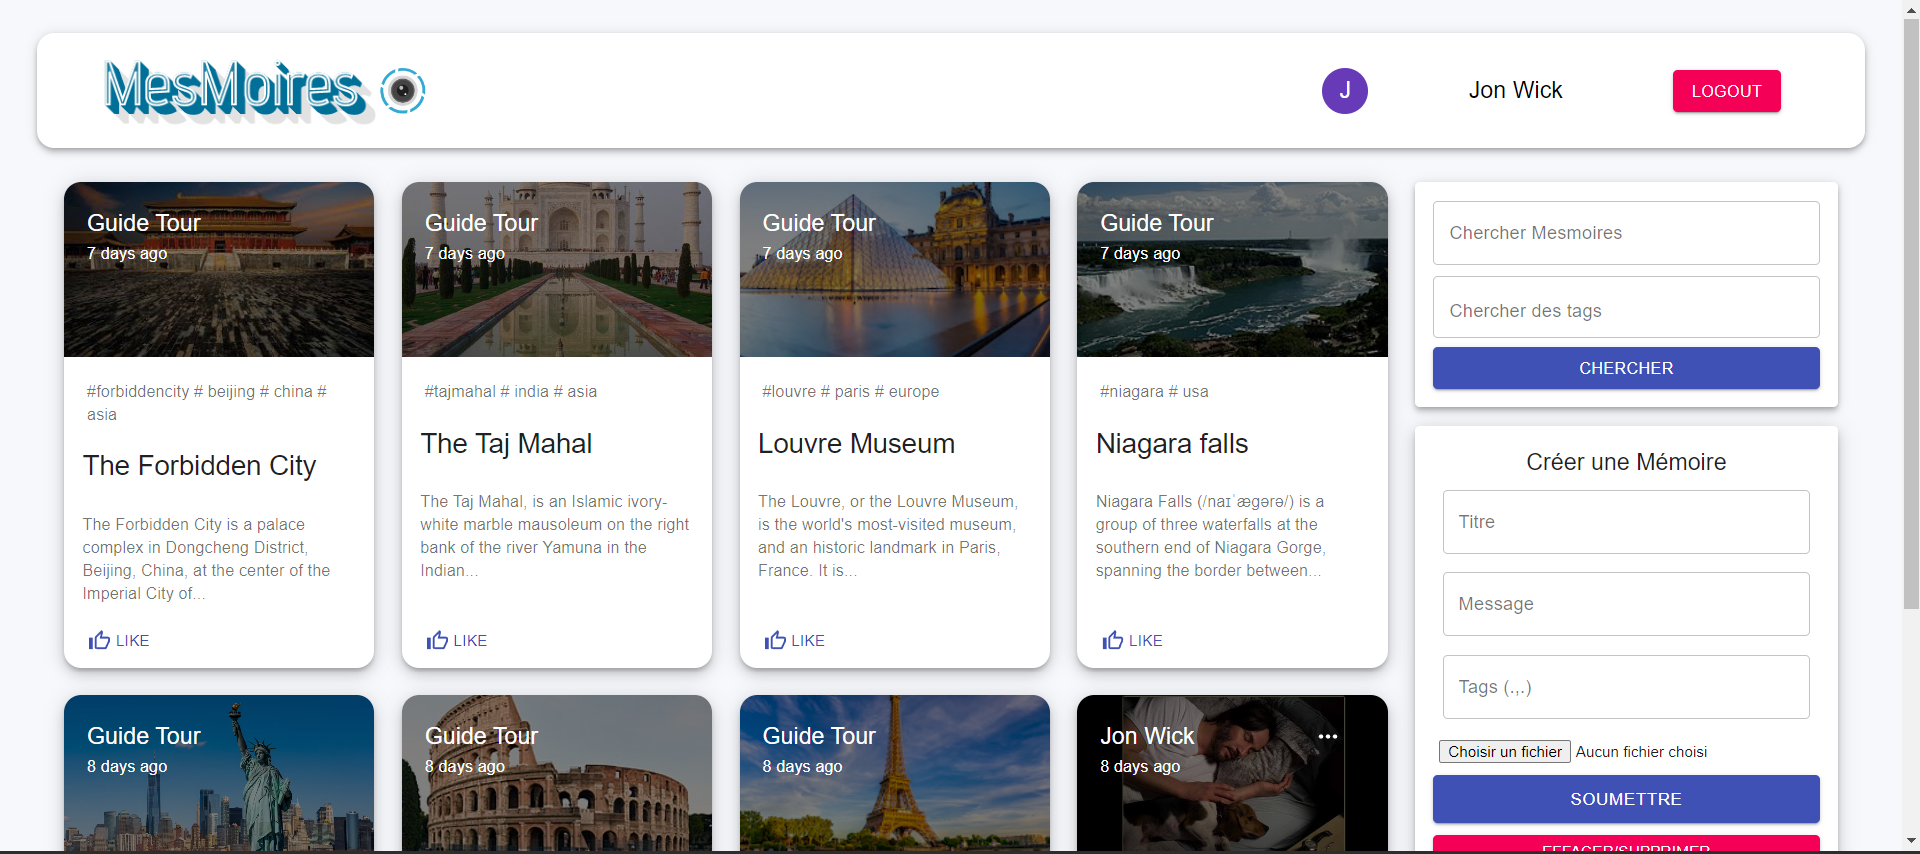Click the Tags (,.,) input field

point(1626,687)
